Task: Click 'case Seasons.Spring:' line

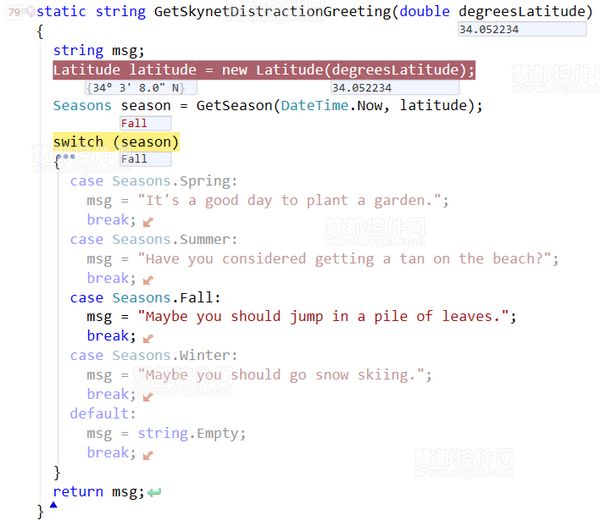Action: (x=154, y=181)
